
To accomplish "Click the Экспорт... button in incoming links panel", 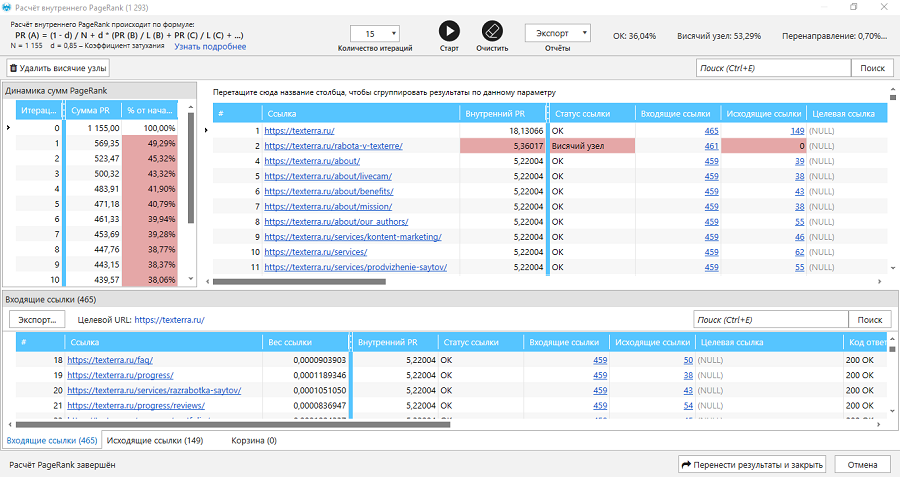I will [x=37, y=320].
